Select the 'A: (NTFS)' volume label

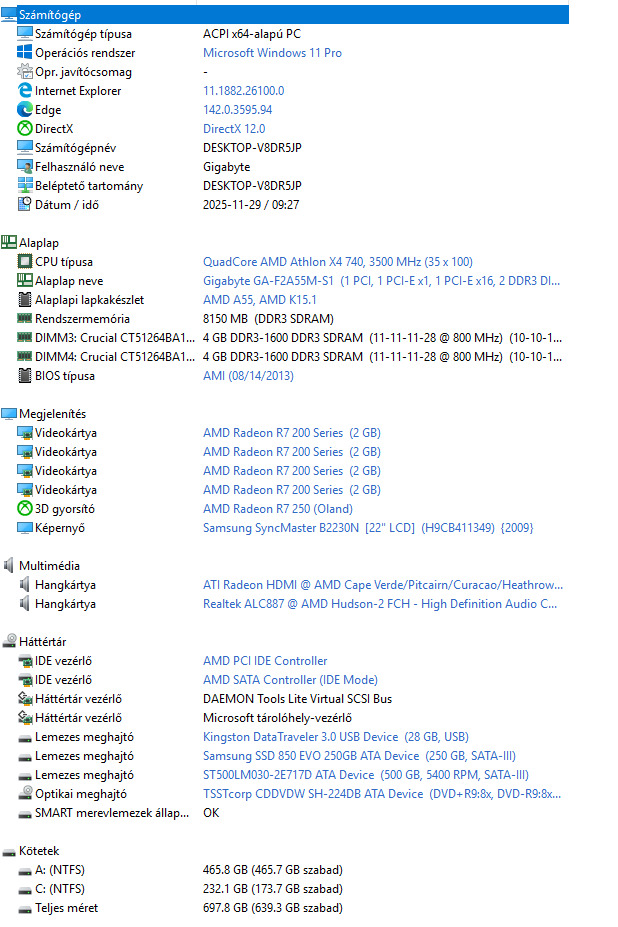[x=60, y=870]
